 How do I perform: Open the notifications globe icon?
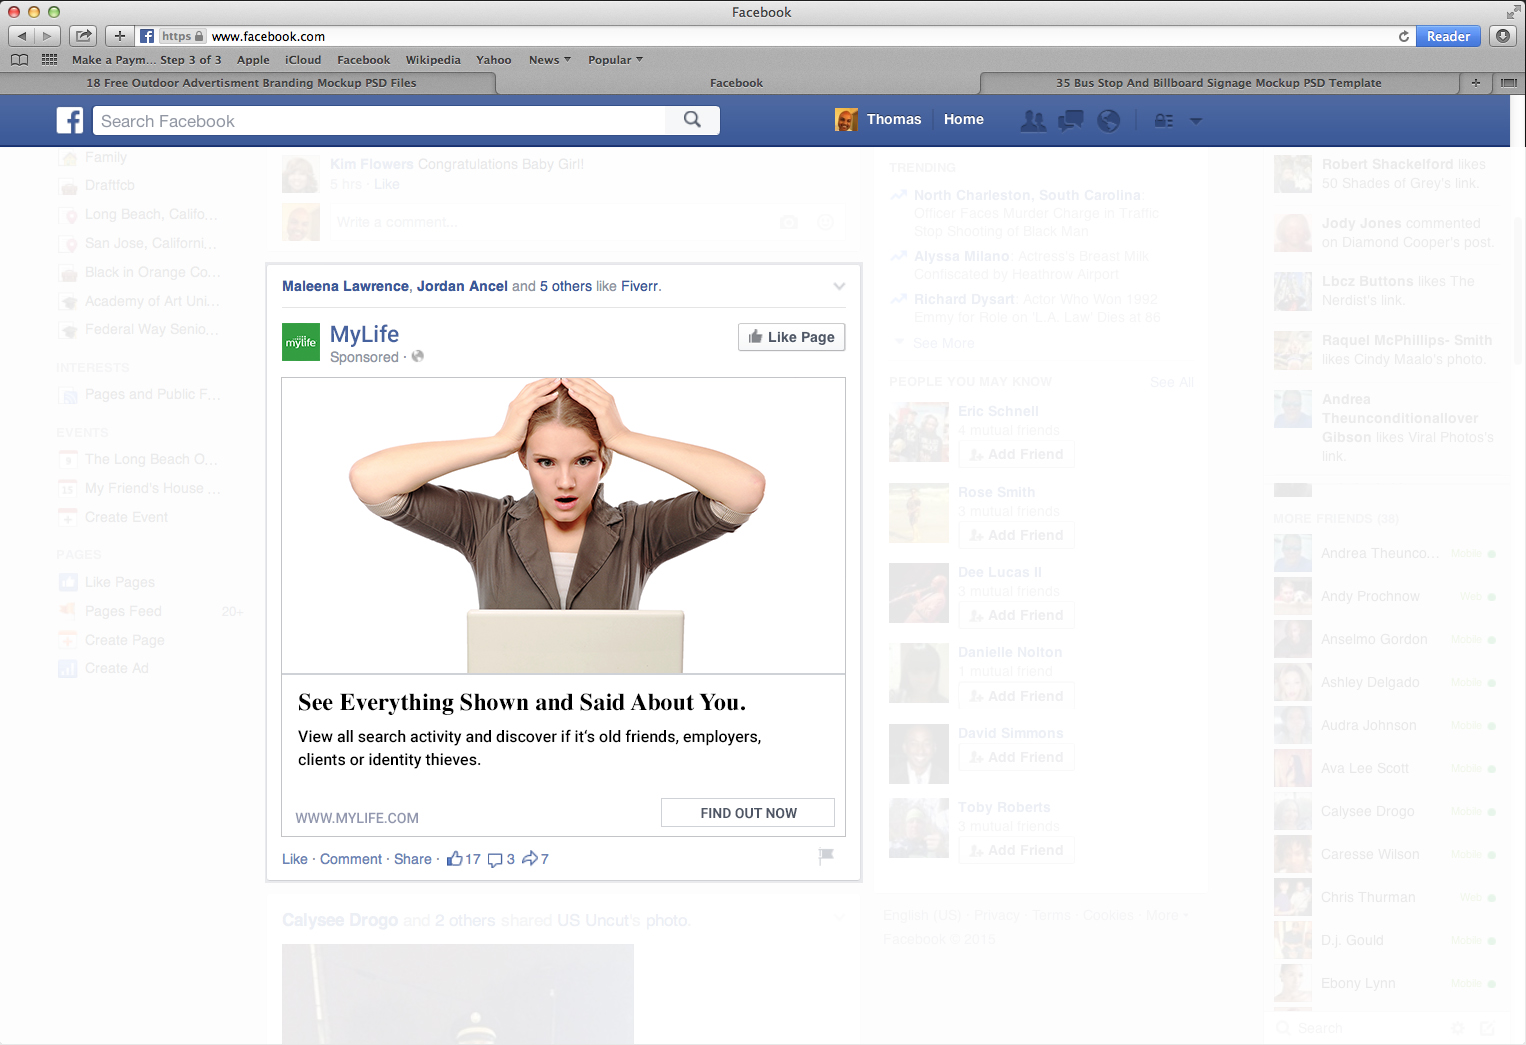[x=1108, y=121]
